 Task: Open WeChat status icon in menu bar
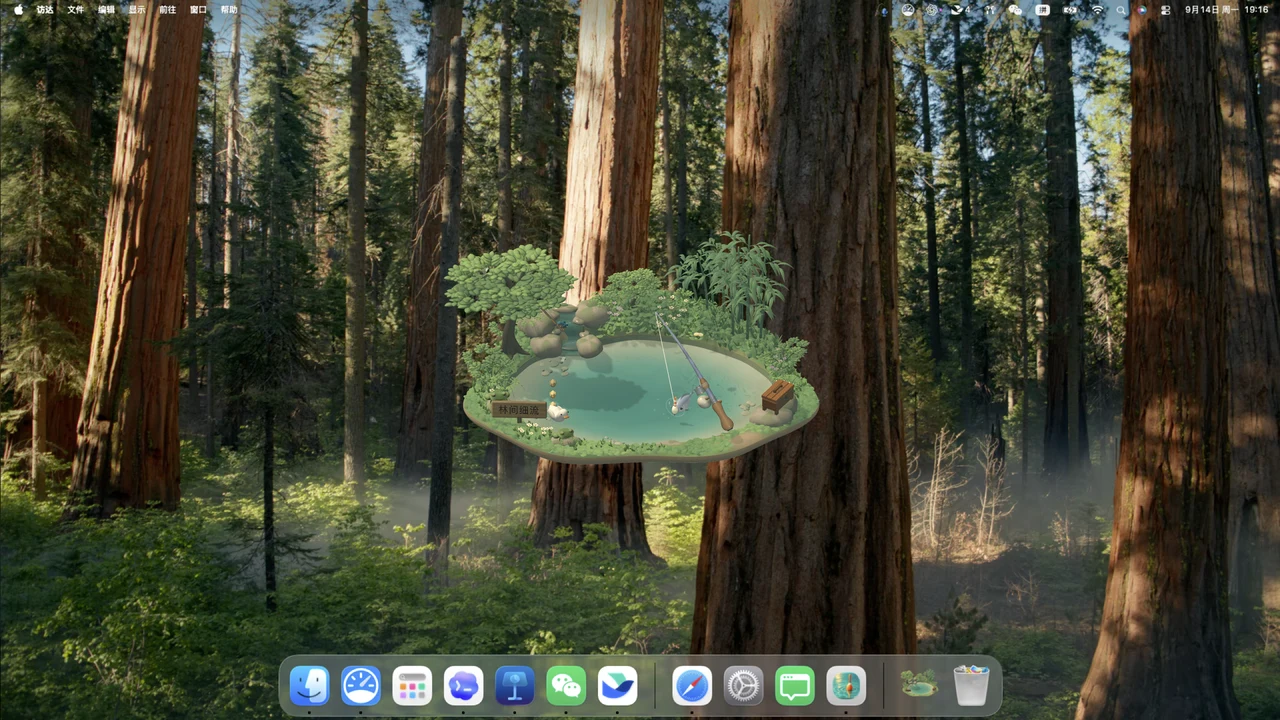1015,10
